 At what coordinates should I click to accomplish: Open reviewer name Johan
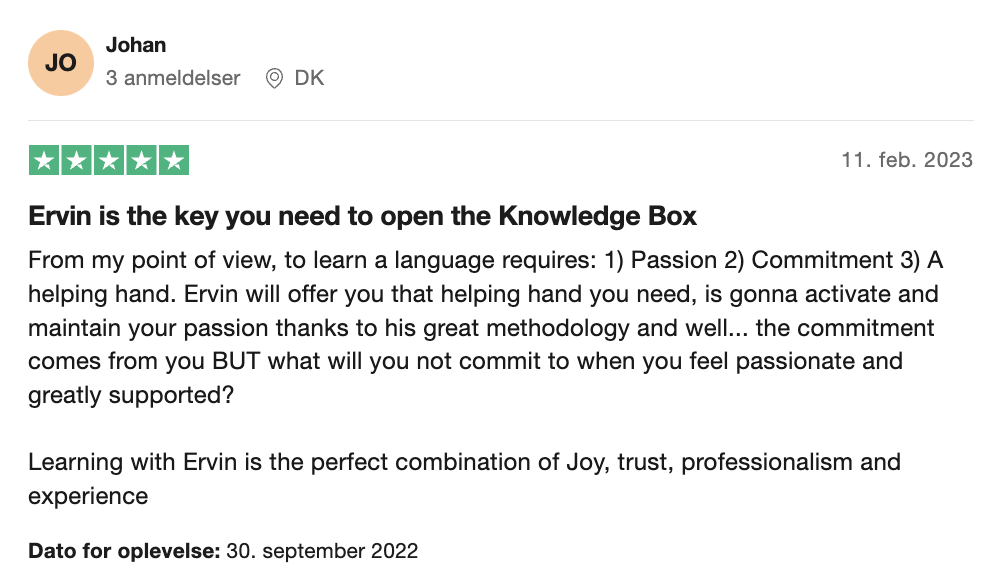136,45
